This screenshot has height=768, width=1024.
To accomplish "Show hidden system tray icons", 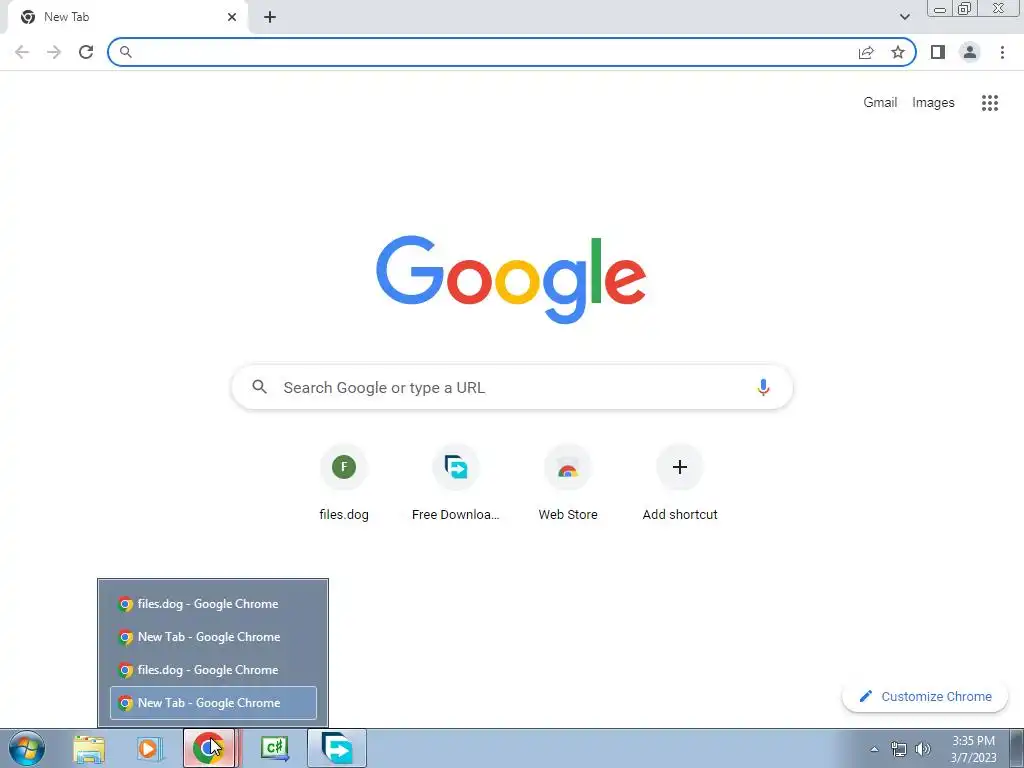I will click(x=874, y=749).
